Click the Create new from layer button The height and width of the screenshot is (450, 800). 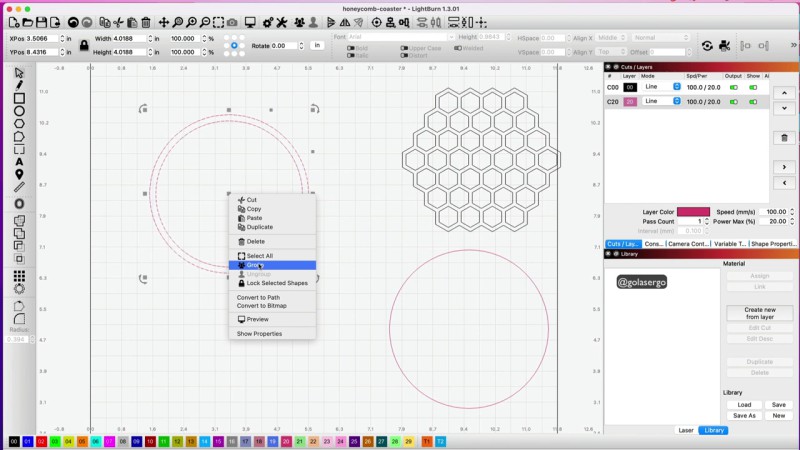(759, 313)
